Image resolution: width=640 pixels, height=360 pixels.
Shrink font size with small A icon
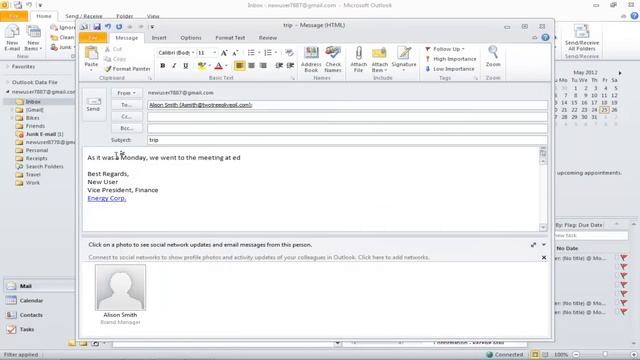(x=235, y=53)
